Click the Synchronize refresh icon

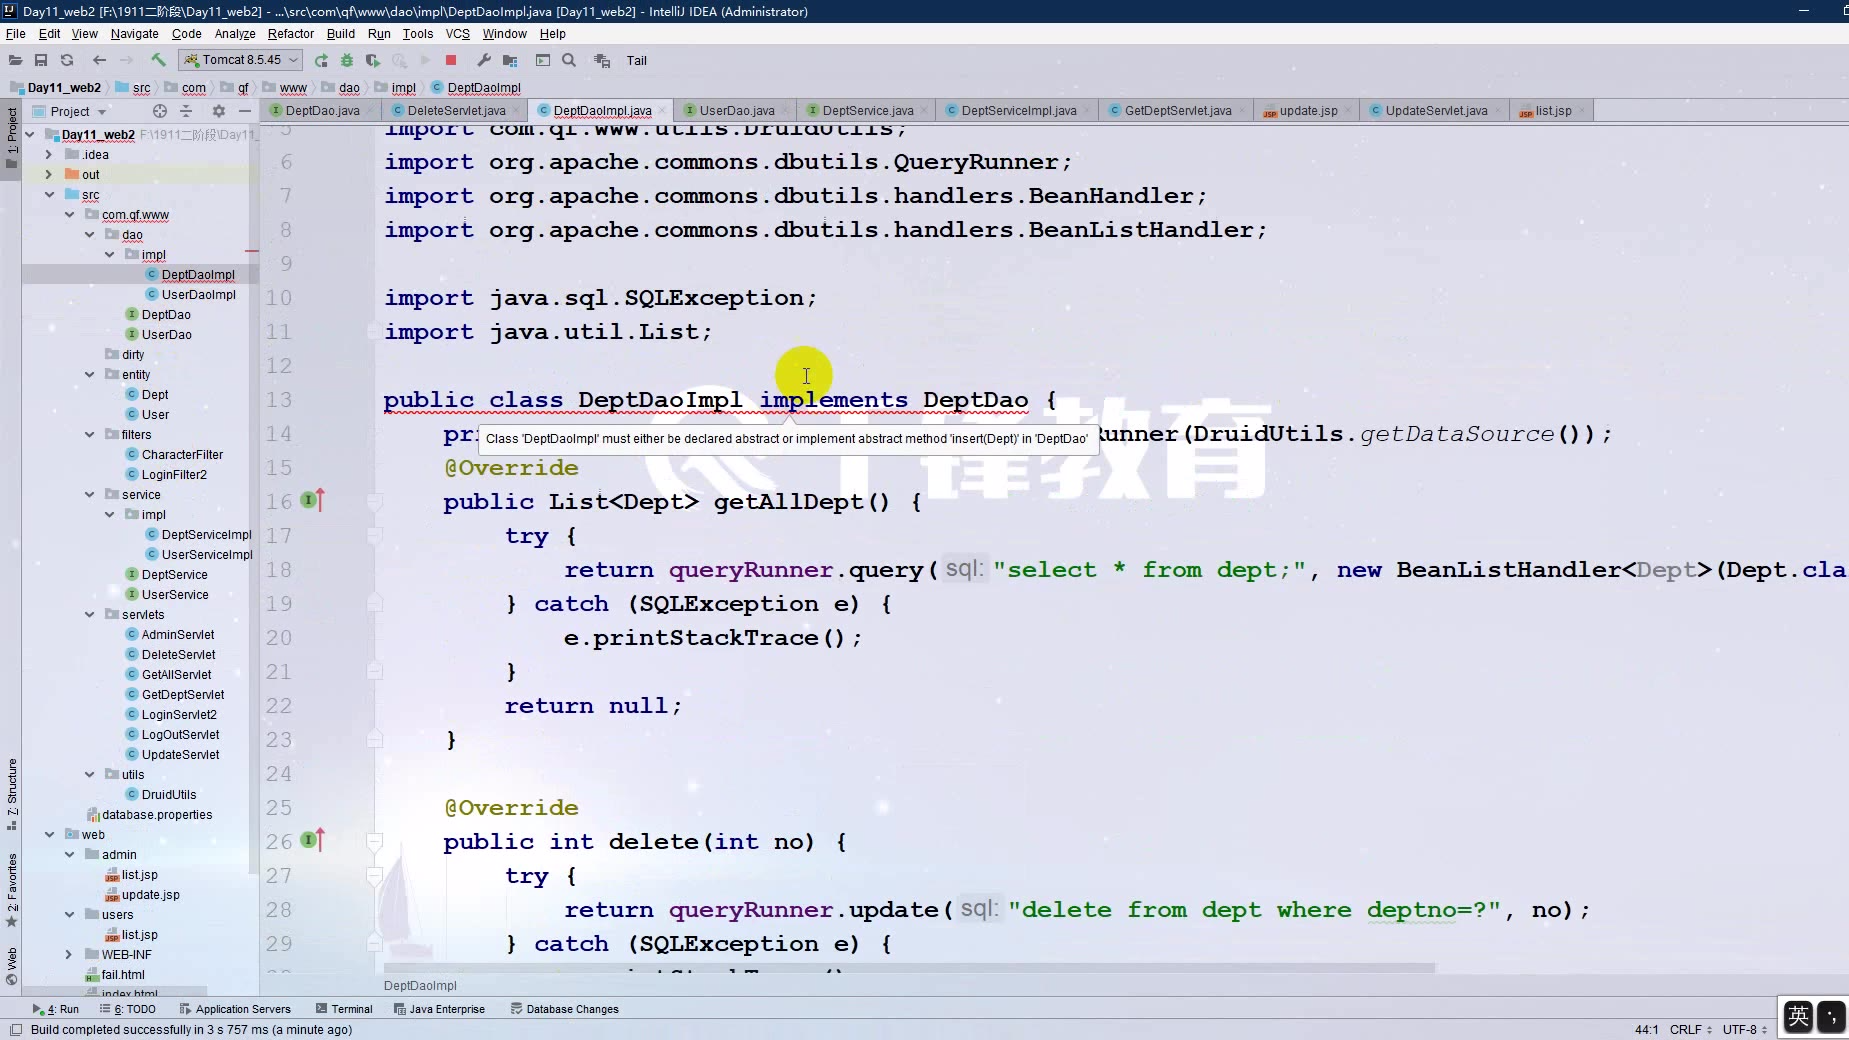coord(67,60)
